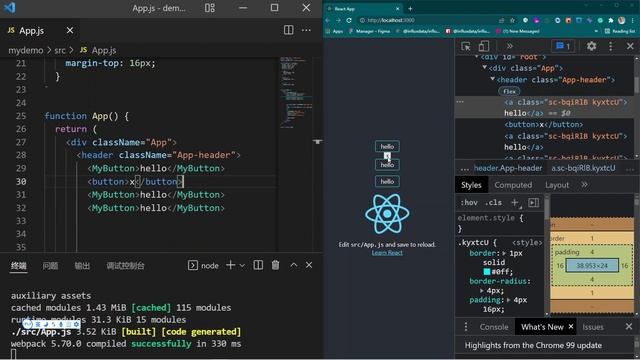Click the spinning React logo
The width and height of the screenshot is (640, 360).
[x=387, y=213]
